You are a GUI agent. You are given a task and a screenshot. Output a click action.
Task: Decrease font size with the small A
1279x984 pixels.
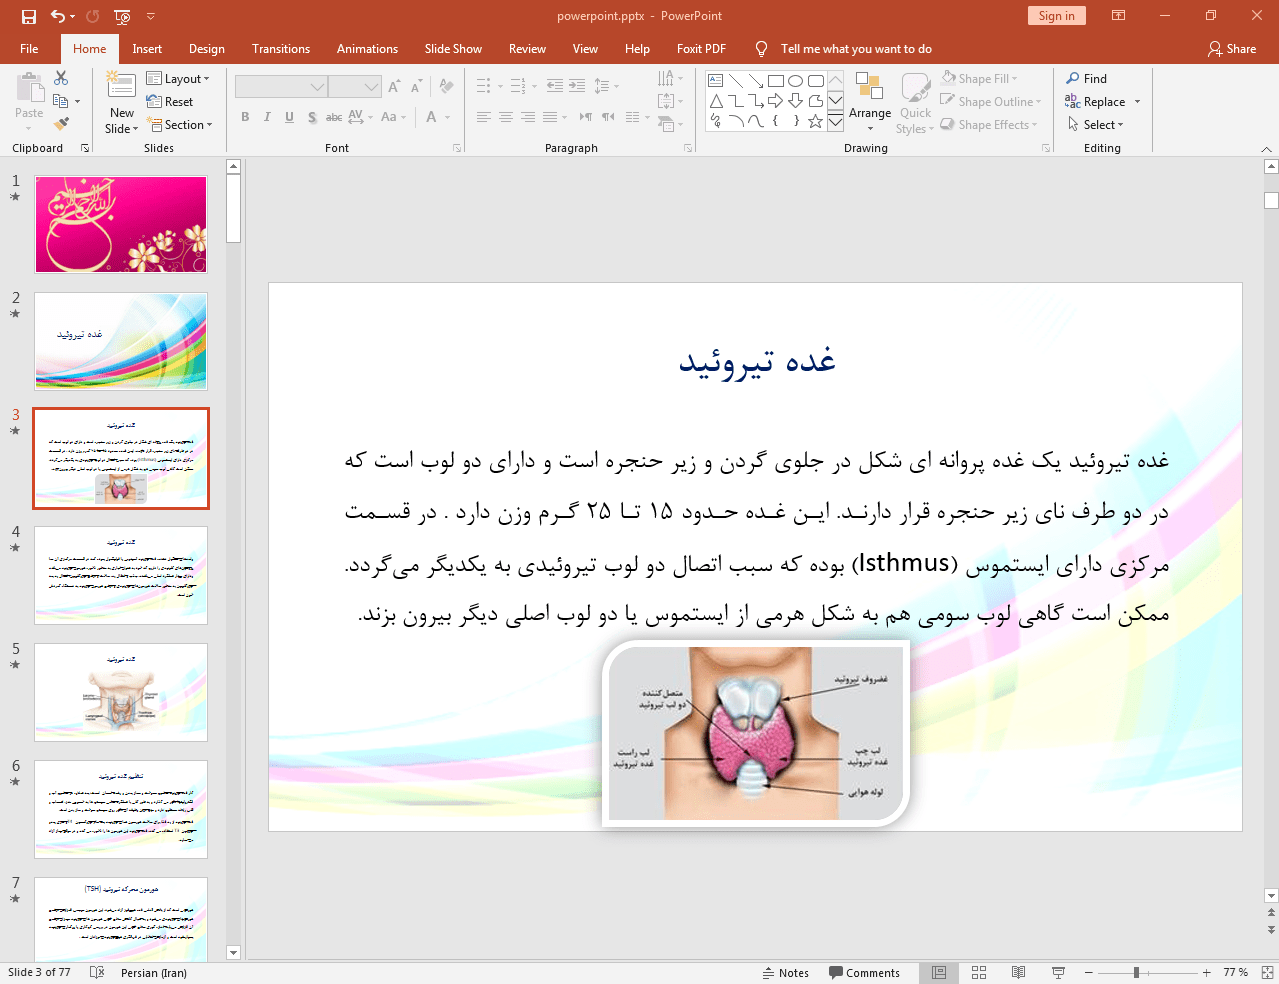tap(416, 87)
